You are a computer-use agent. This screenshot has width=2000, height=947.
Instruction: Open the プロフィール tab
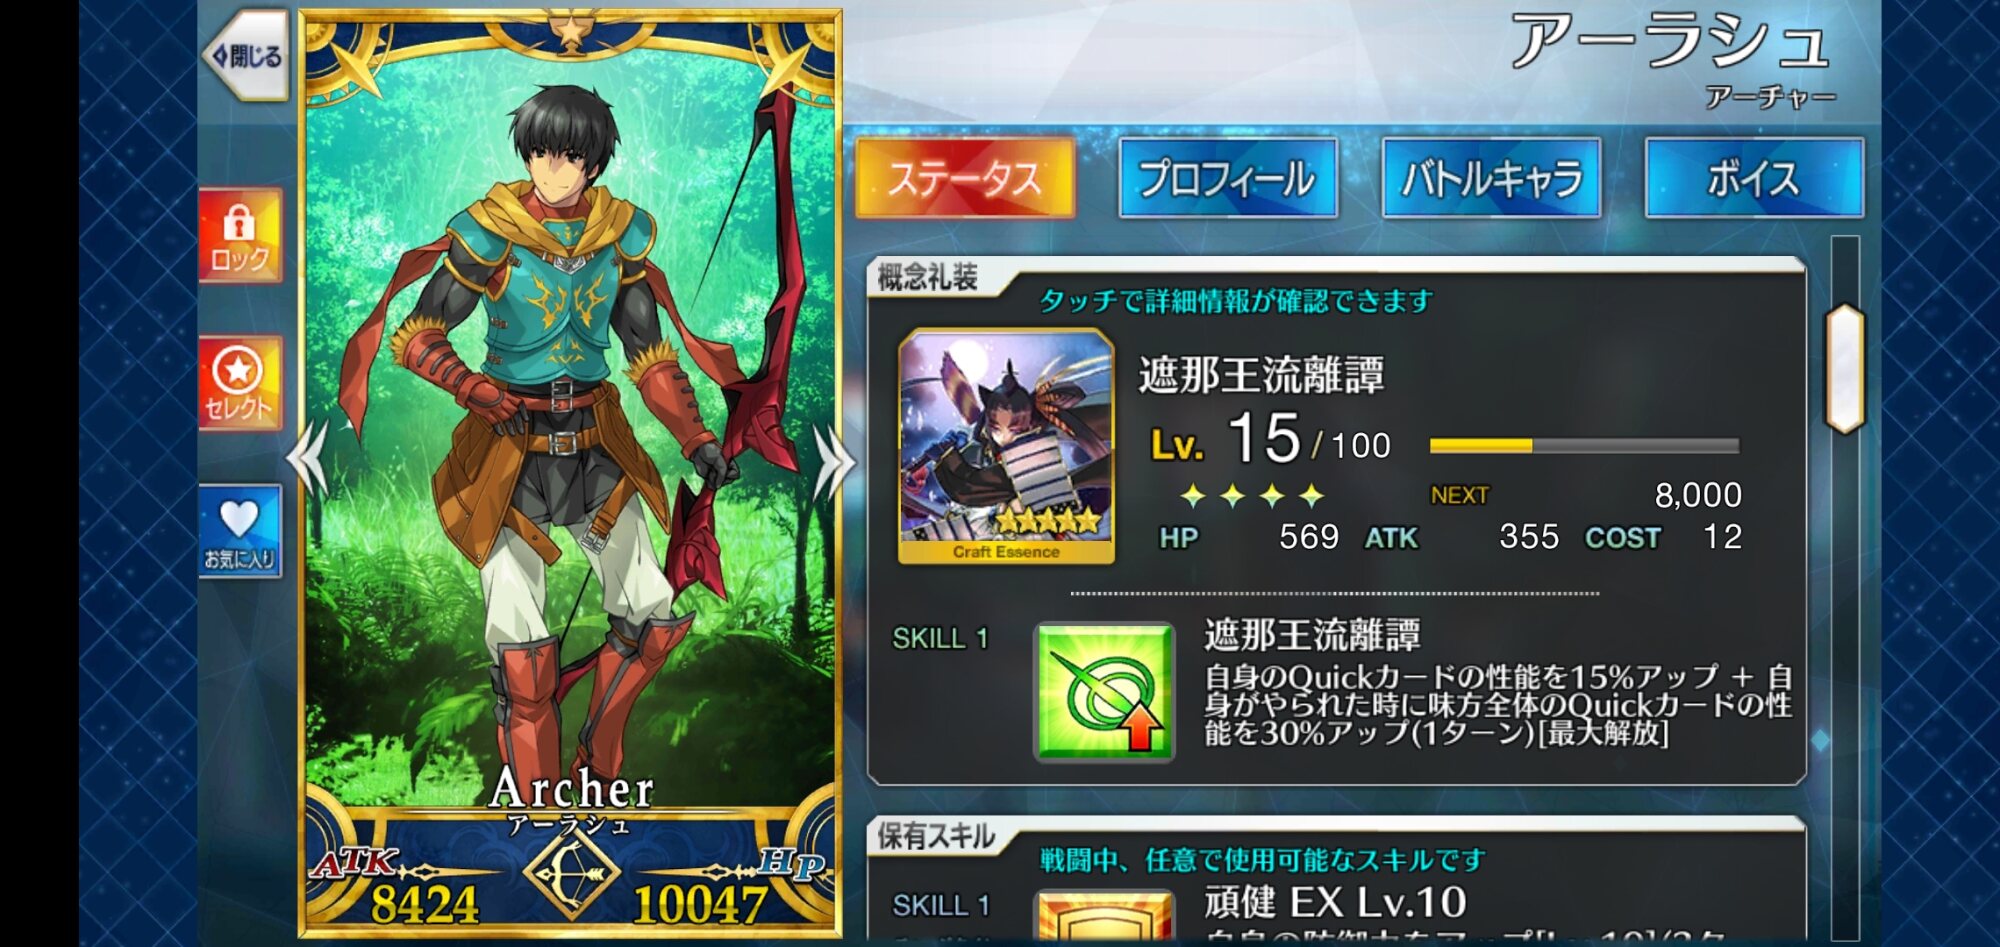click(1228, 179)
